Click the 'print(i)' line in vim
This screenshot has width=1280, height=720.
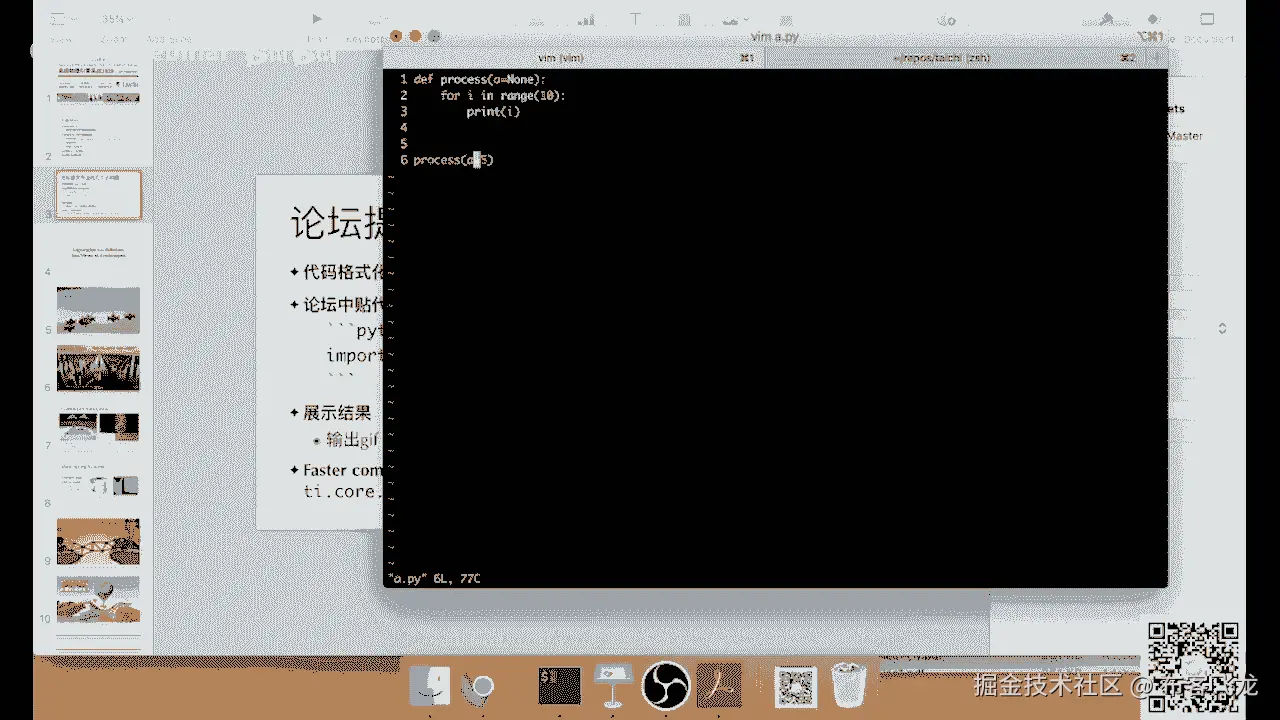pyautogui.click(x=493, y=112)
